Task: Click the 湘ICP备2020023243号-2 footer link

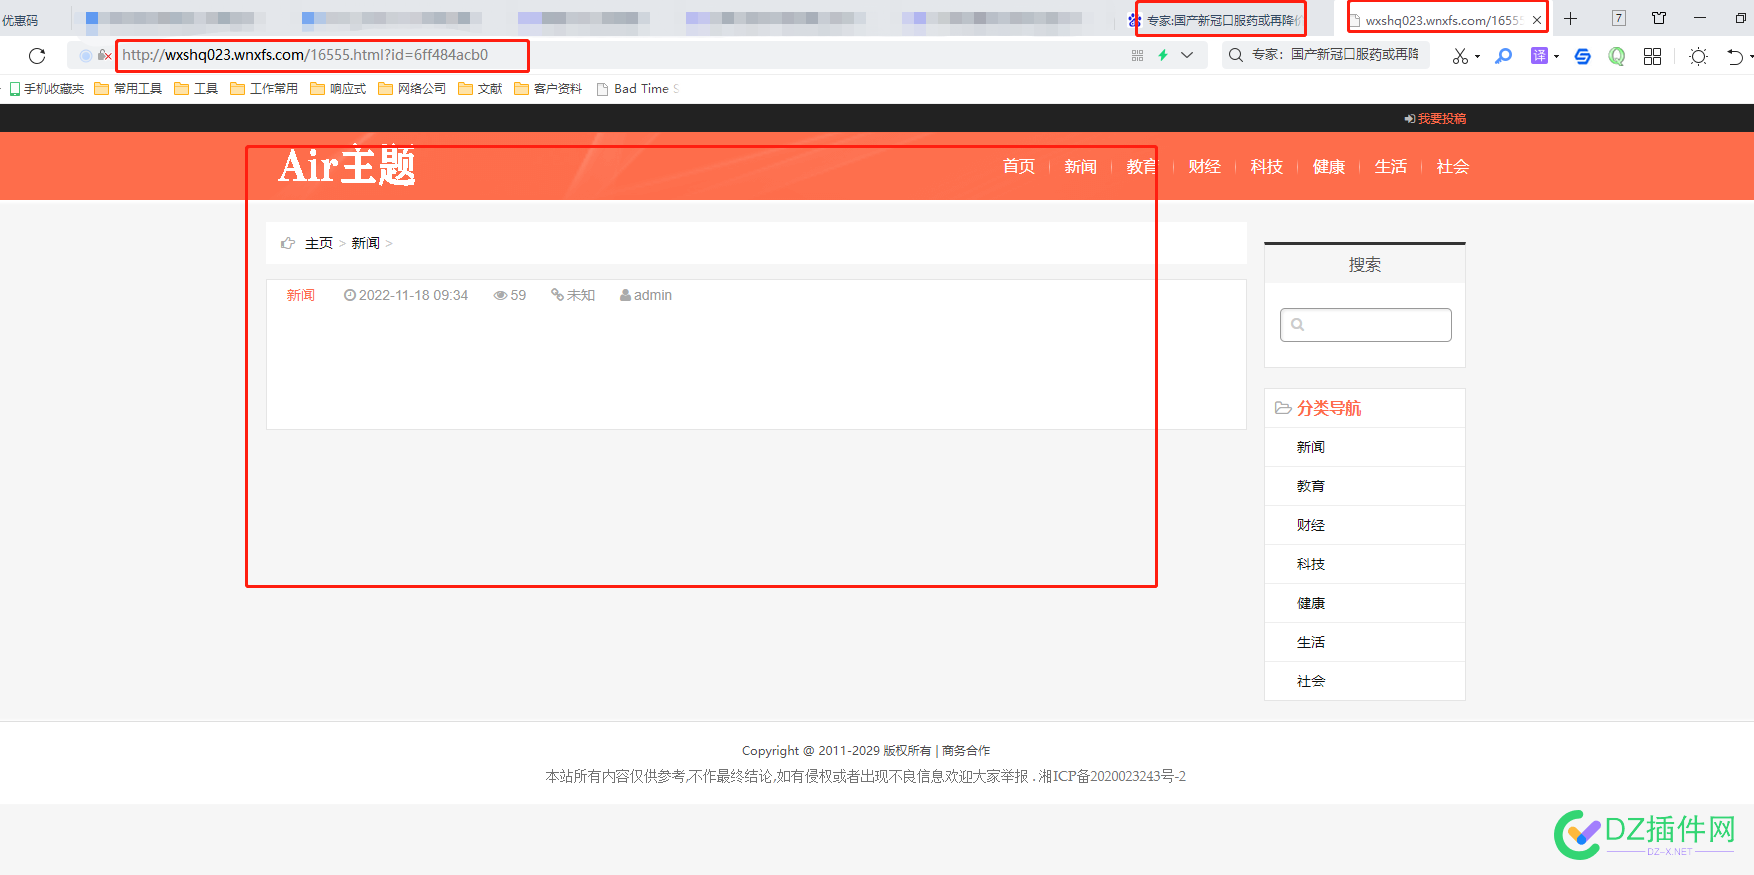Action: pyautogui.click(x=1112, y=777)
